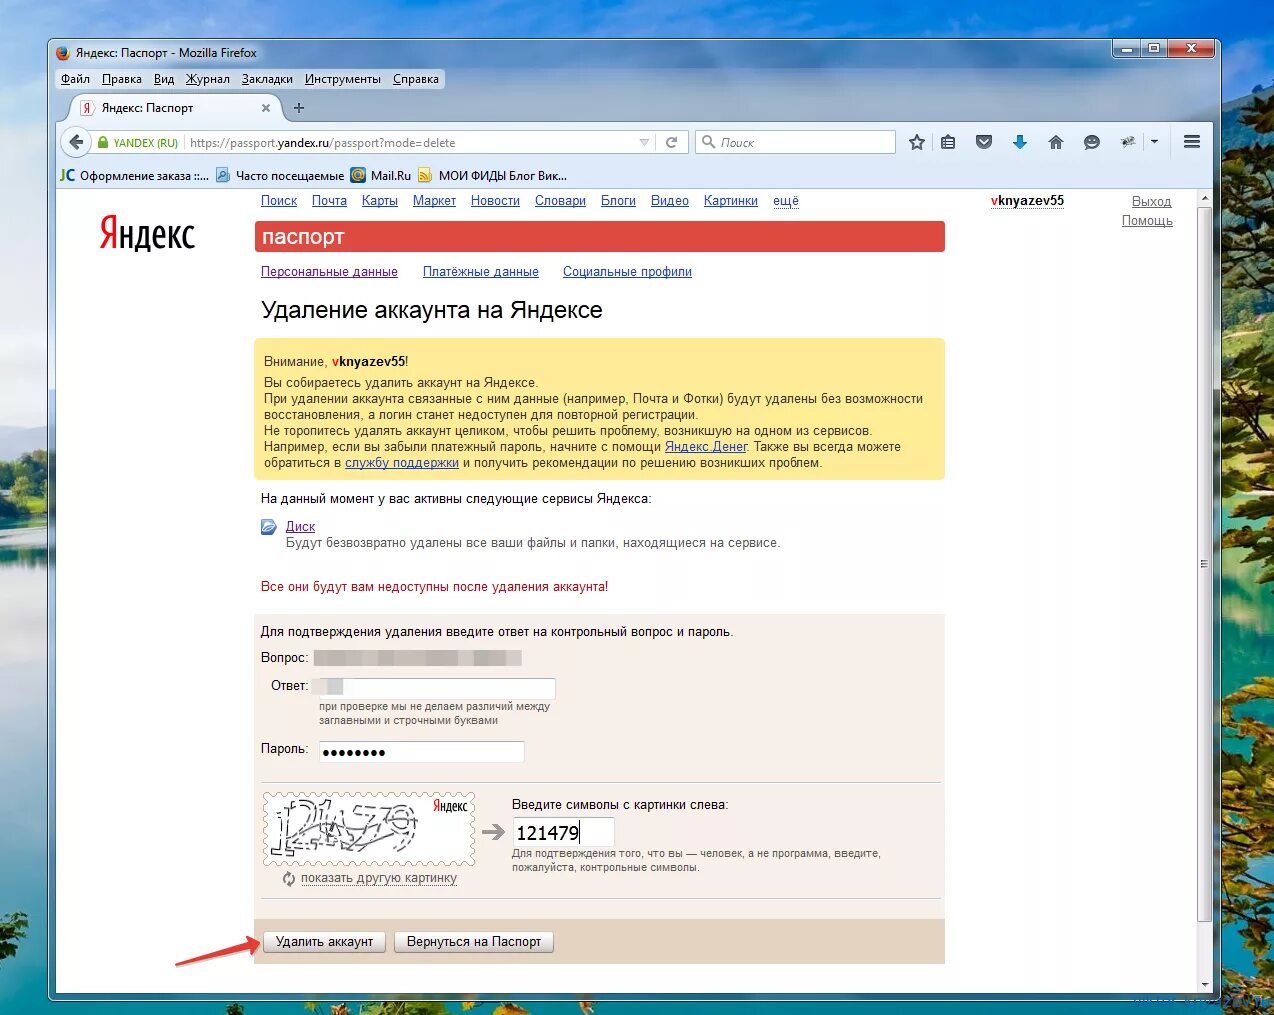Click the page vertical scrollbar
Screen dimensions: 1274x1015
(1204, 565)
